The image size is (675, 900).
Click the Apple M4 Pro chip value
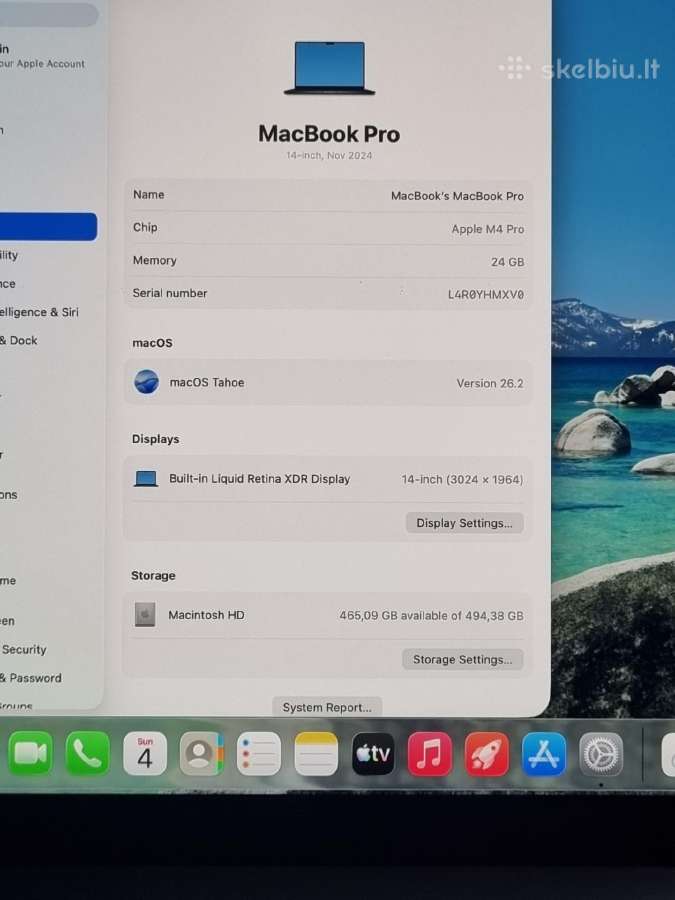click(488, 229)
